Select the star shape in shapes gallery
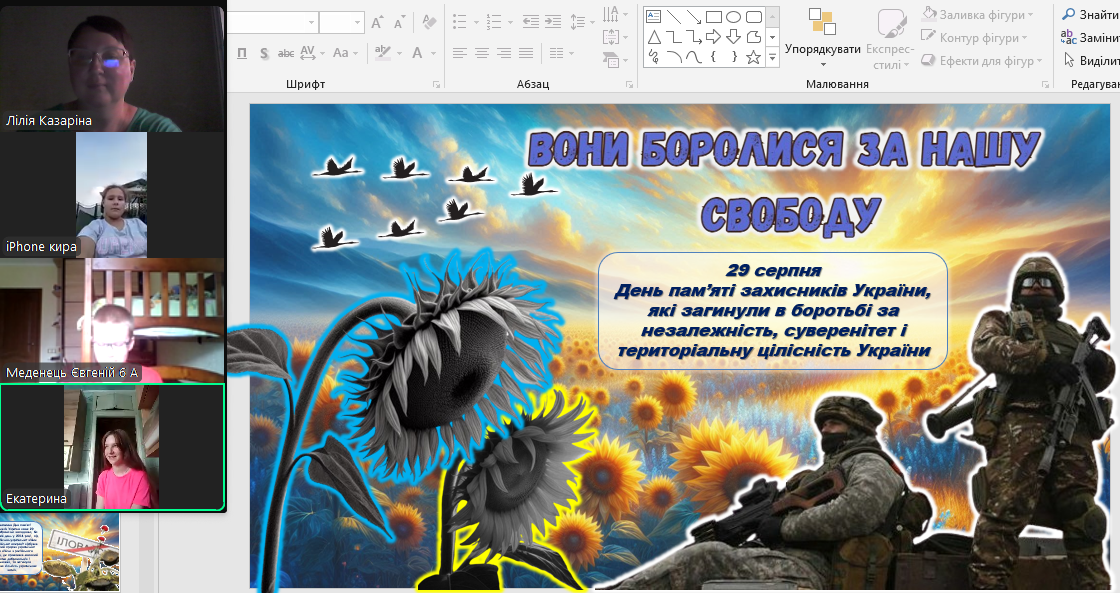1120x593 pixels. click(x=753, y=57)
